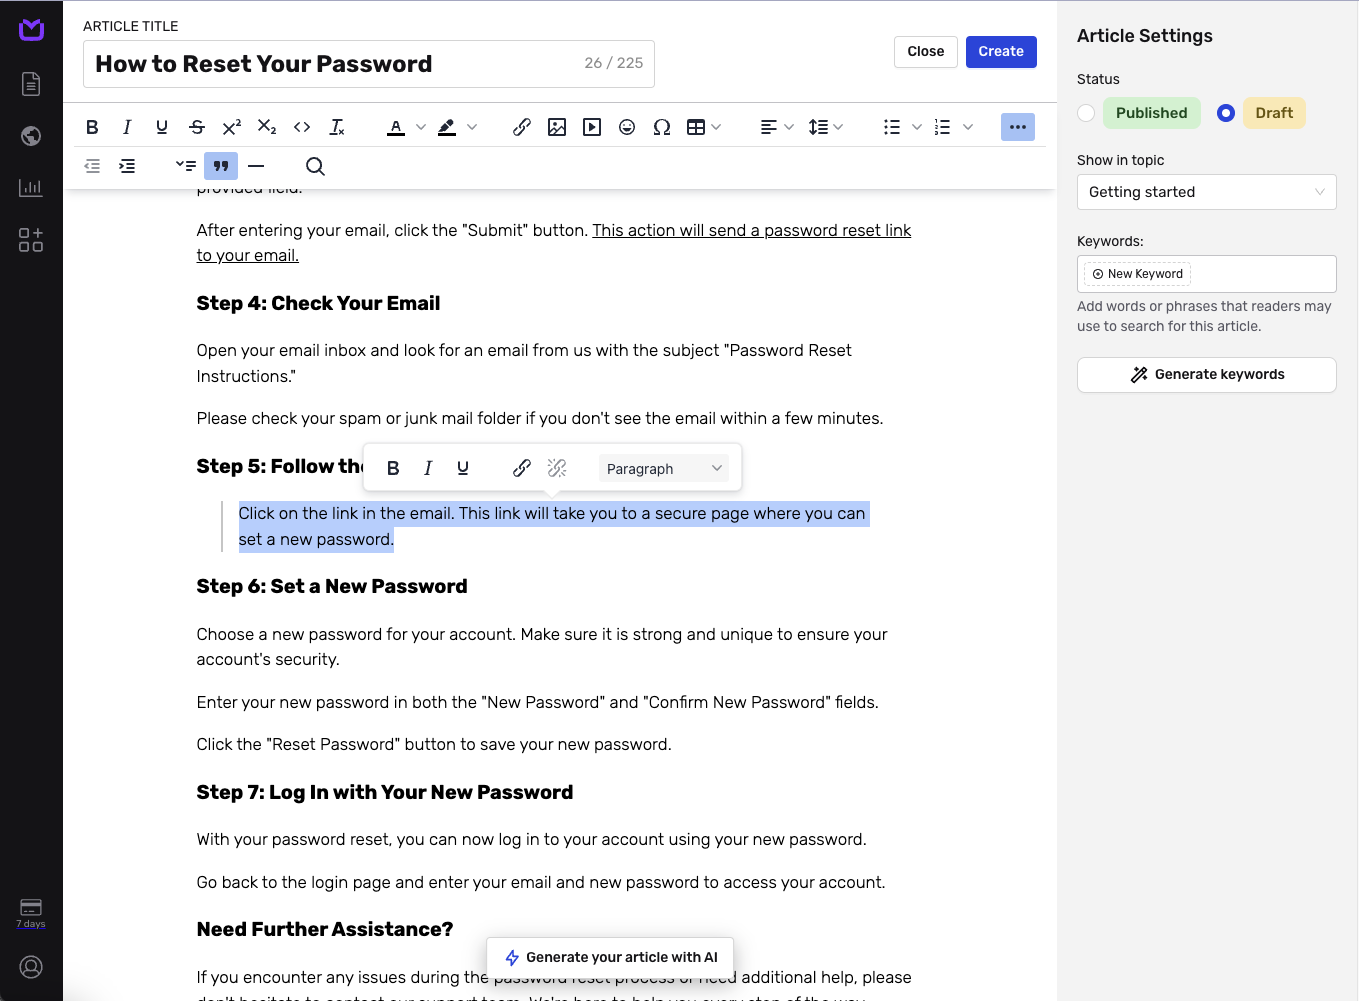Expand bulleted list style options
This screenshot has width=1359, height=1001.
[x=917, y=127]
